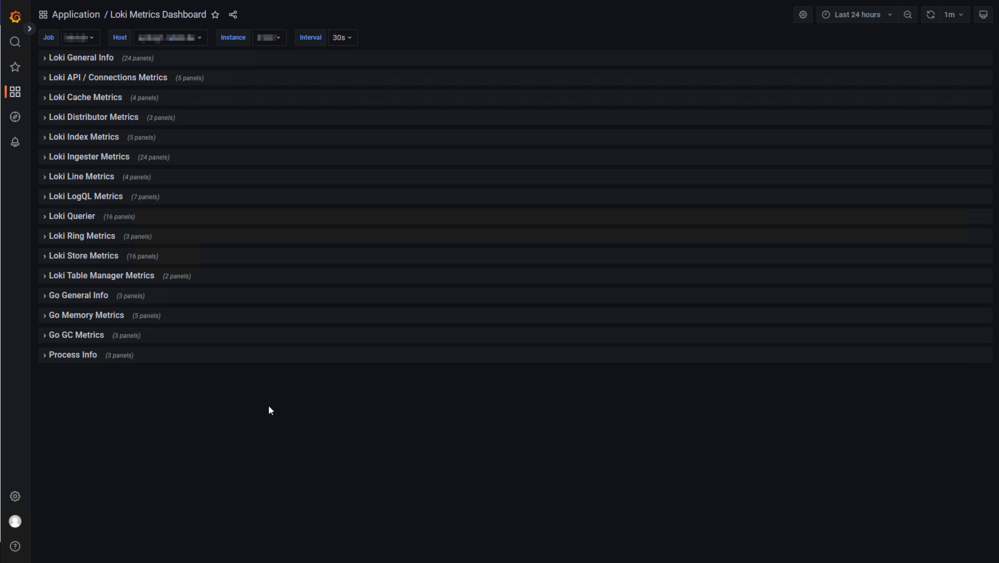999x563 pixels.
Task: Open the Grafana home logo
Action: (15, 16)
